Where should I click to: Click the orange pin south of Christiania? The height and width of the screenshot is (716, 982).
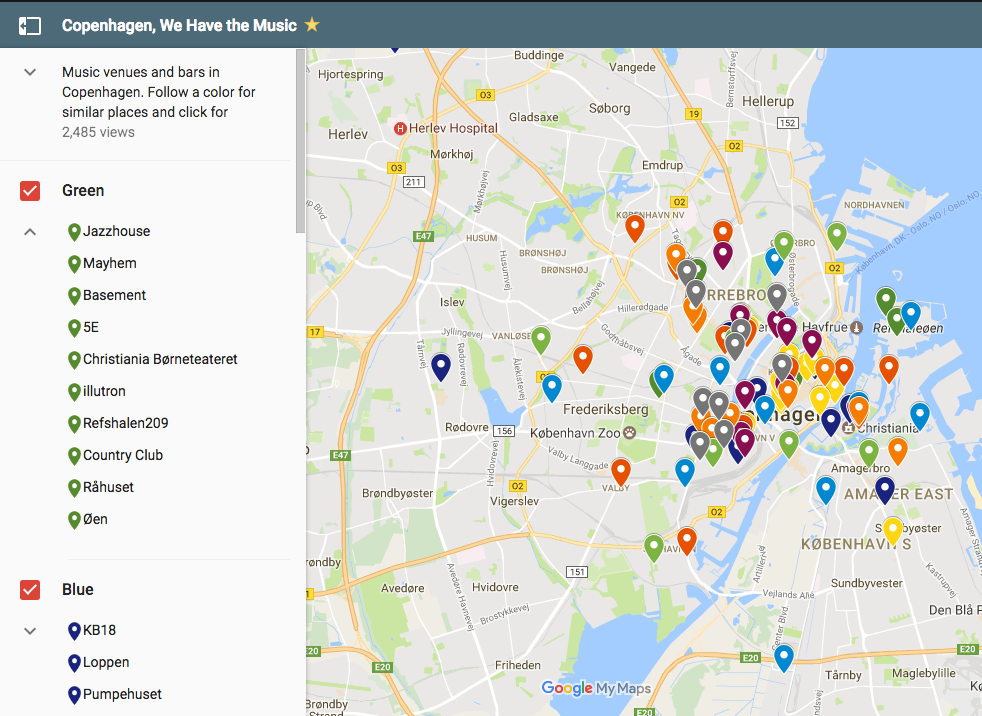(x=898, y=451)
